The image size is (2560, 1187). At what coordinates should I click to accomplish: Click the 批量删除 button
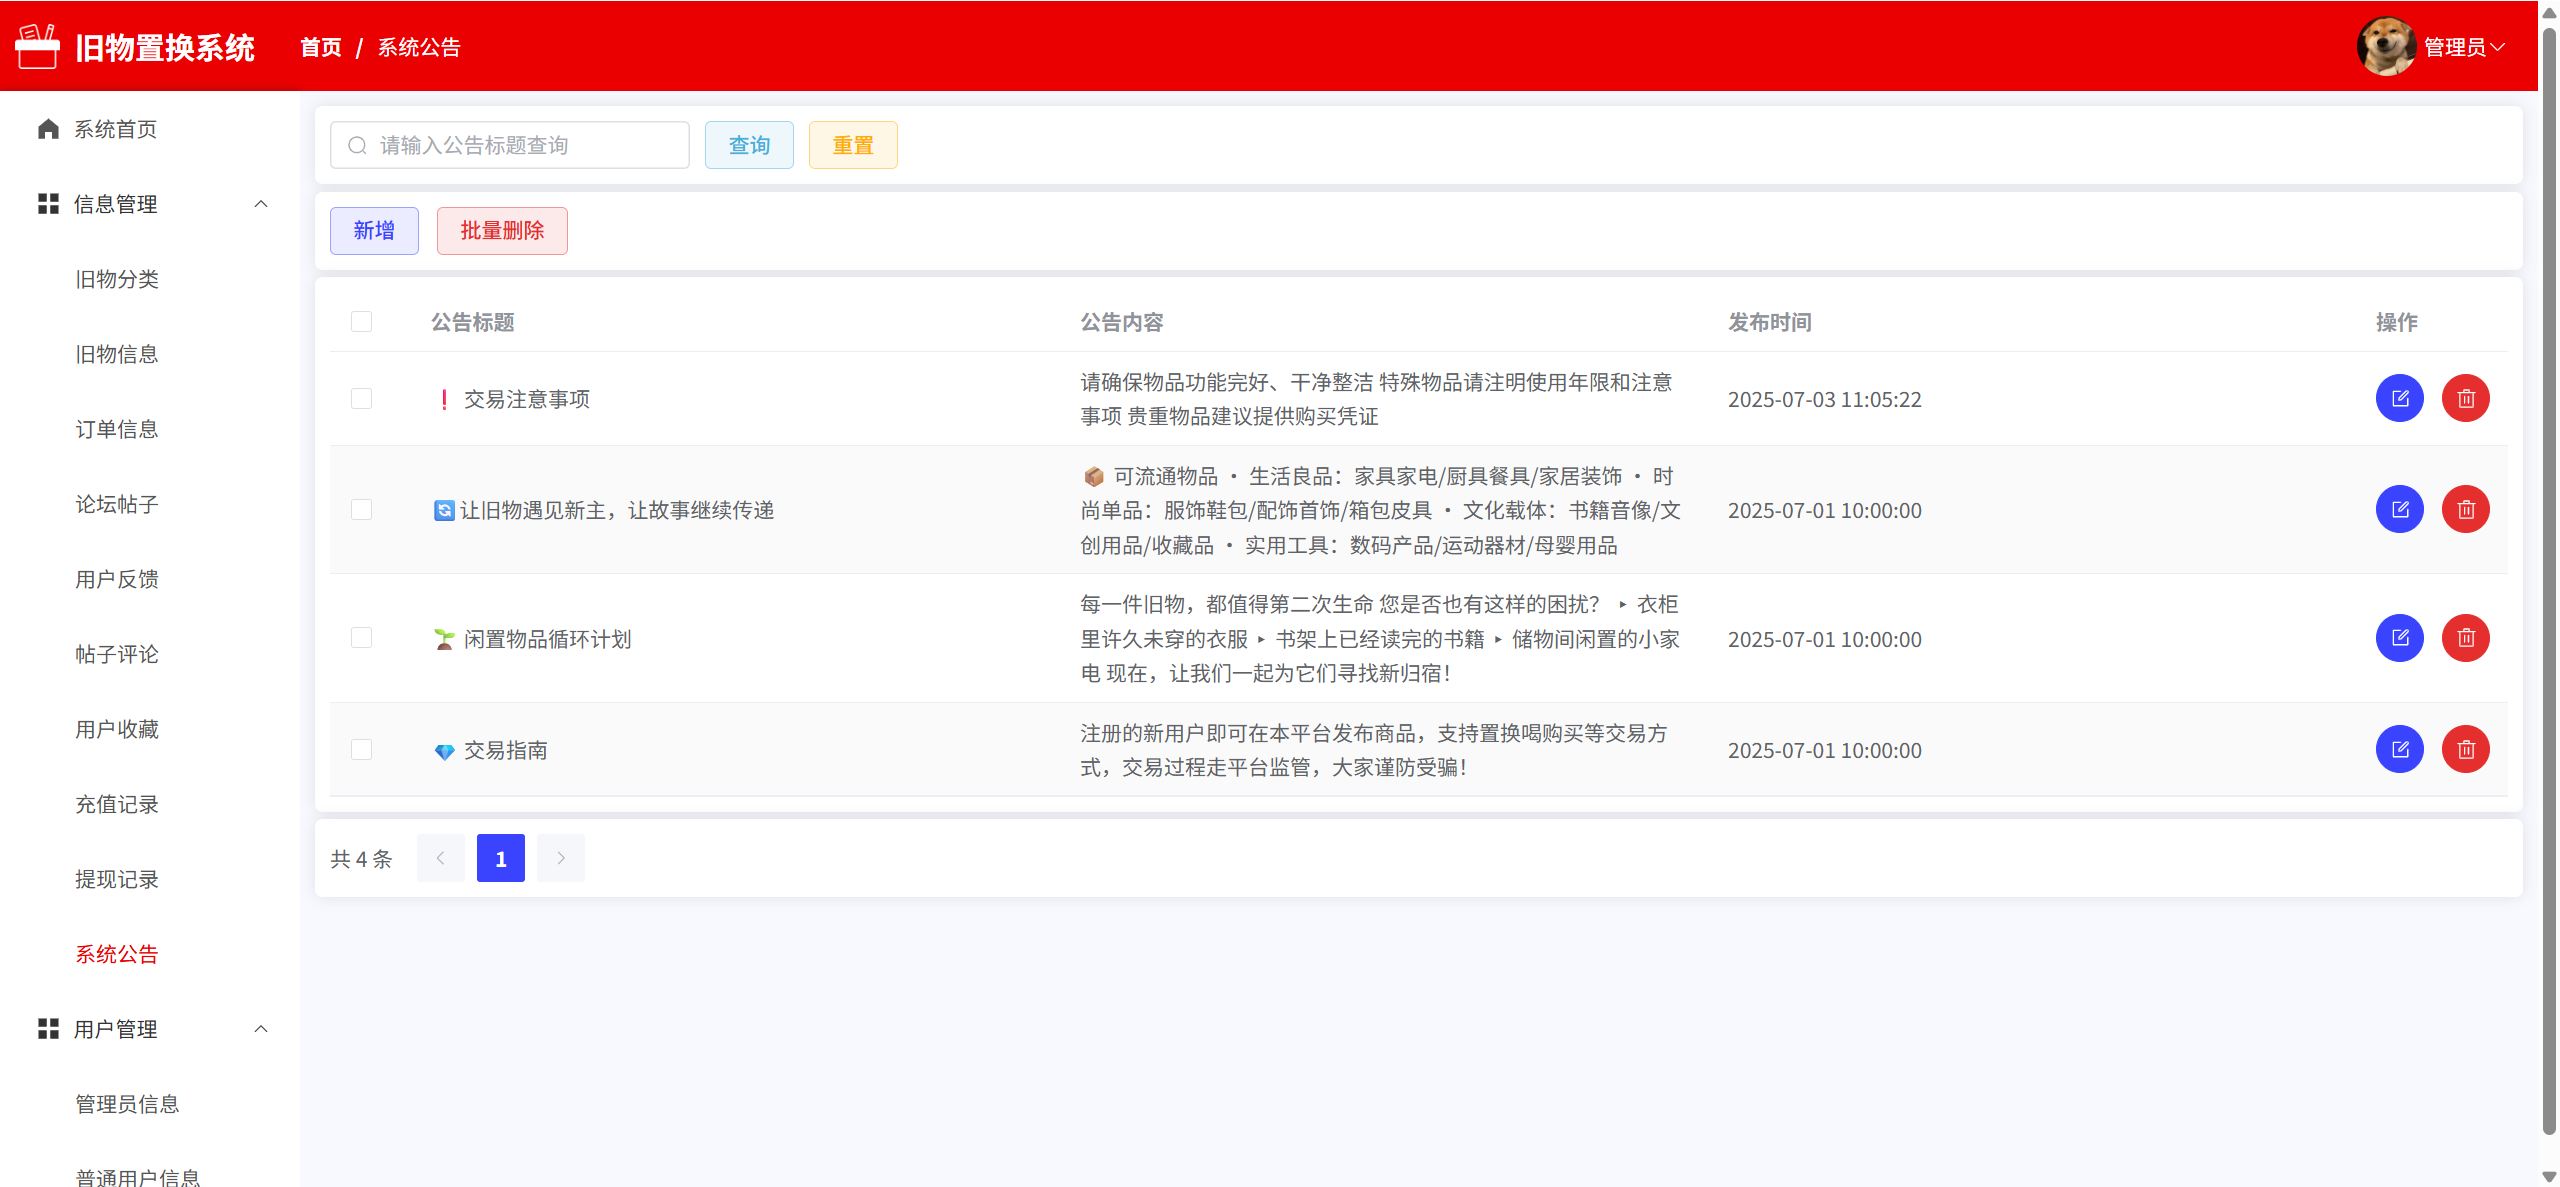[x=502, y=231]
